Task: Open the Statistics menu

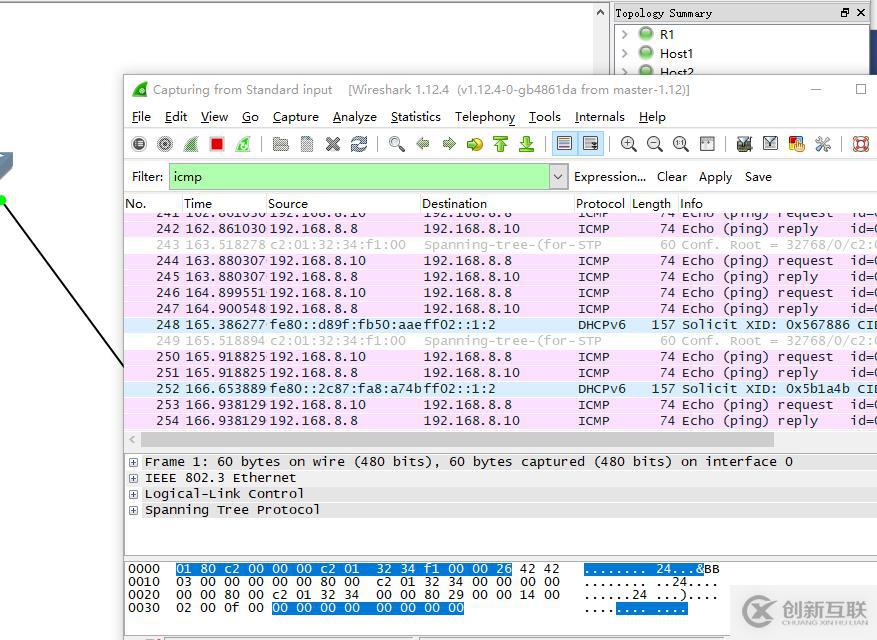Action: click(415, 117)
